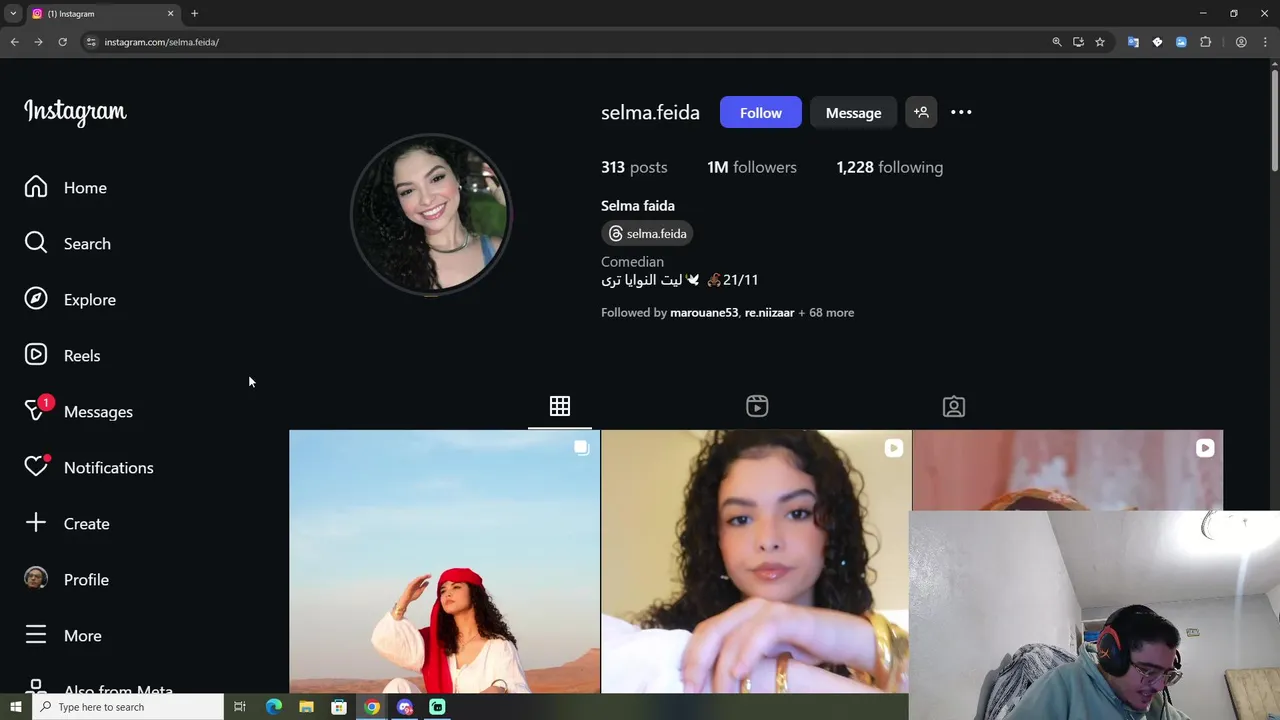Expand the More menu in sidebar

pos(63,636)
